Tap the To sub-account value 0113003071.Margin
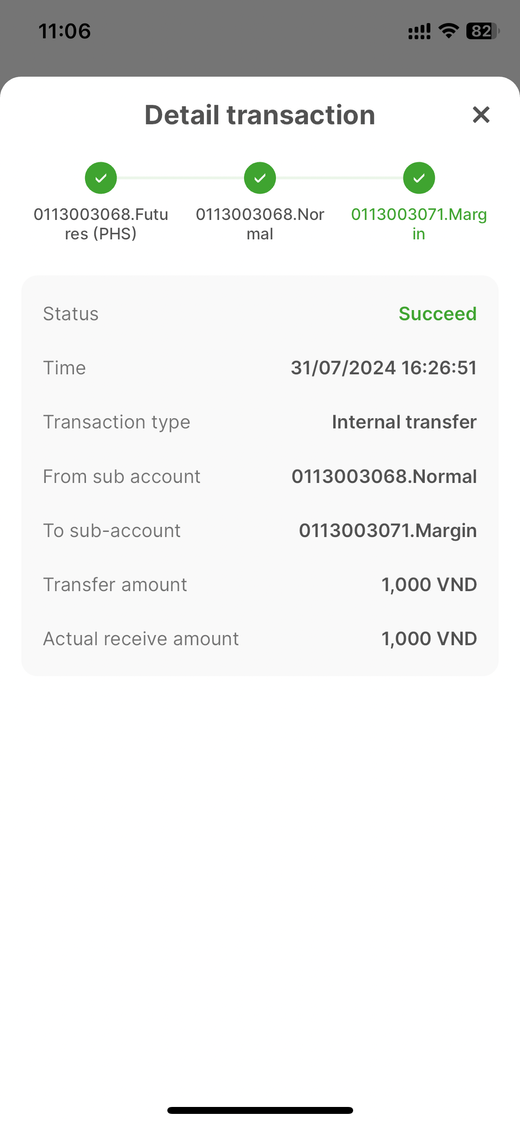 tap(387, 530)
